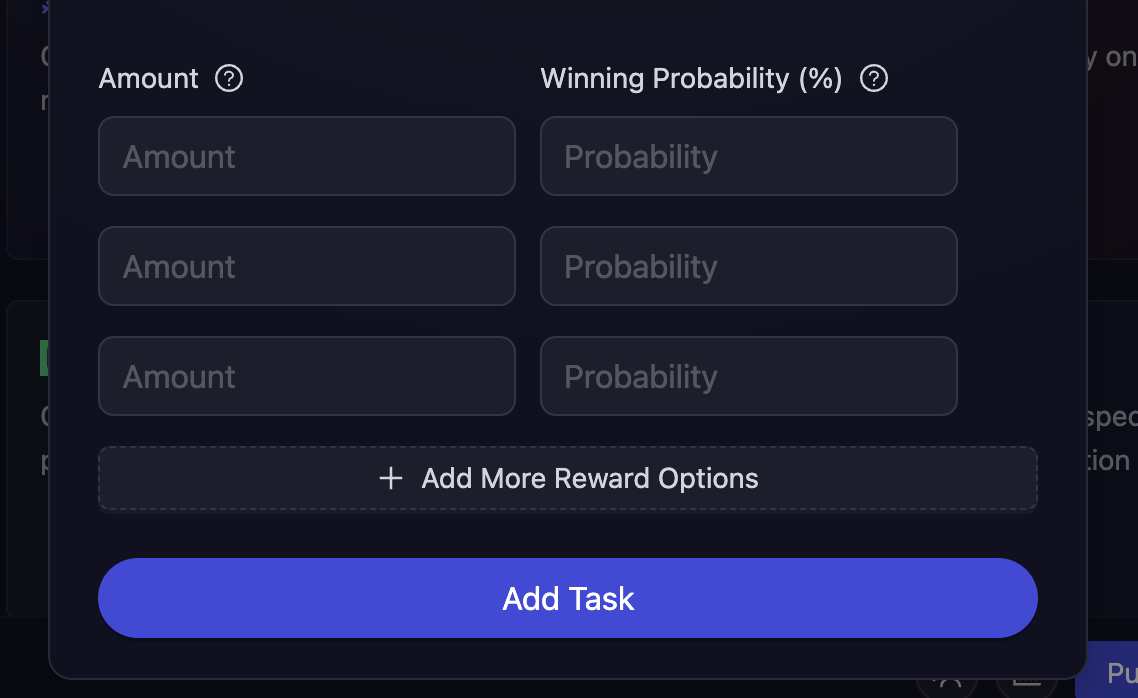This screenshot has height=698, width=1138.
Task: Click the third Amount input field
Action: 306,376
